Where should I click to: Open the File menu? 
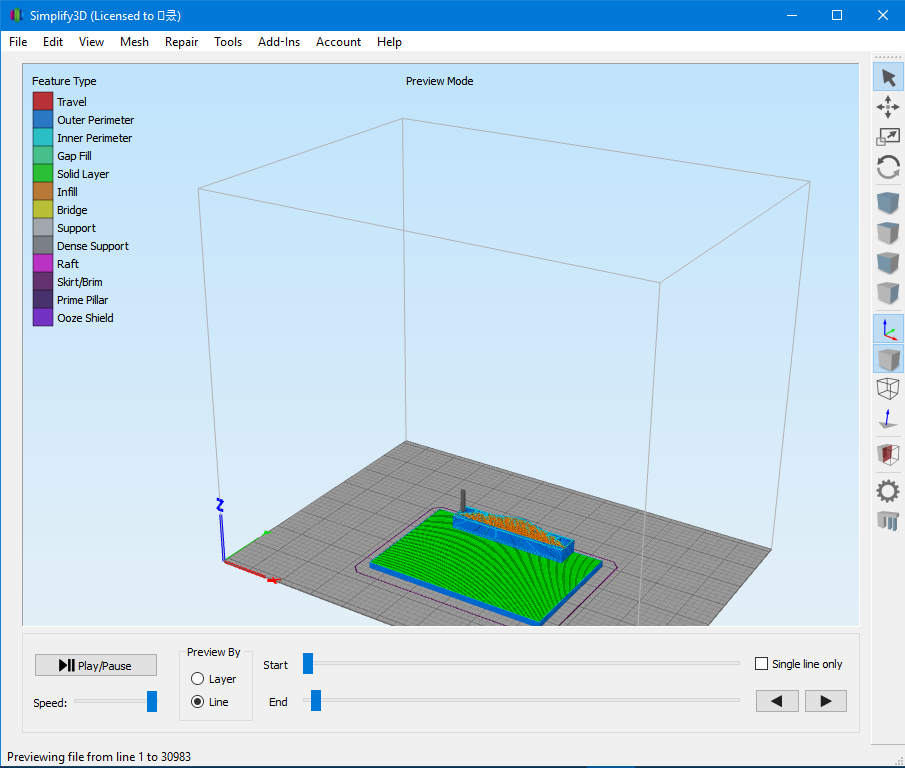18,42
